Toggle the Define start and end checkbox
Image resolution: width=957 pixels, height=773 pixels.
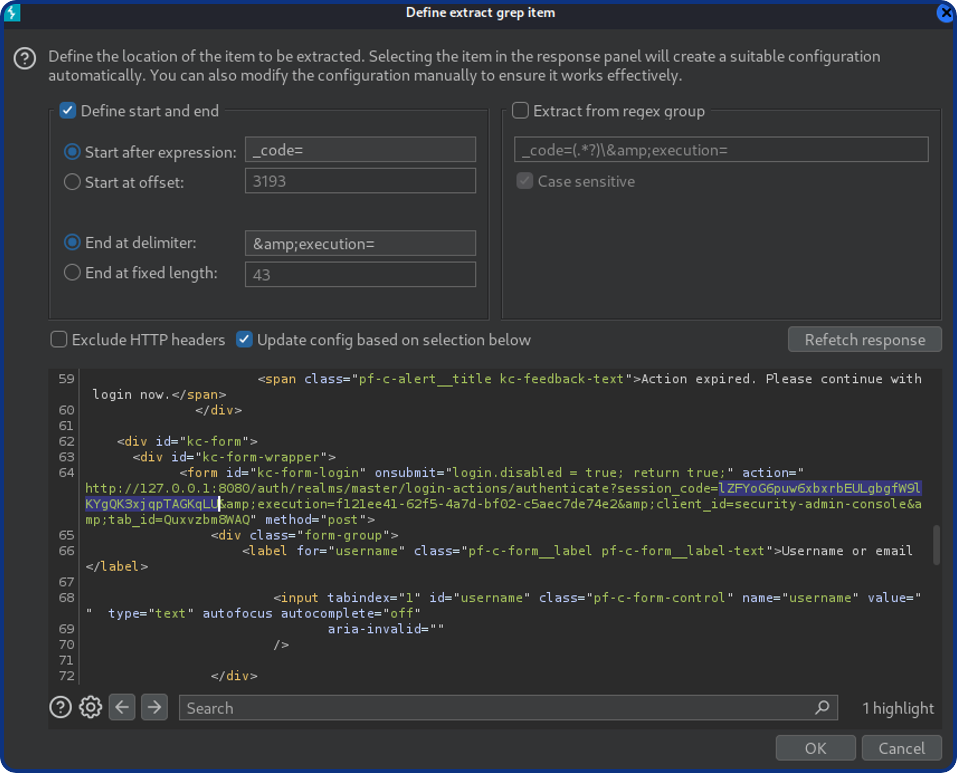[68, 111]
